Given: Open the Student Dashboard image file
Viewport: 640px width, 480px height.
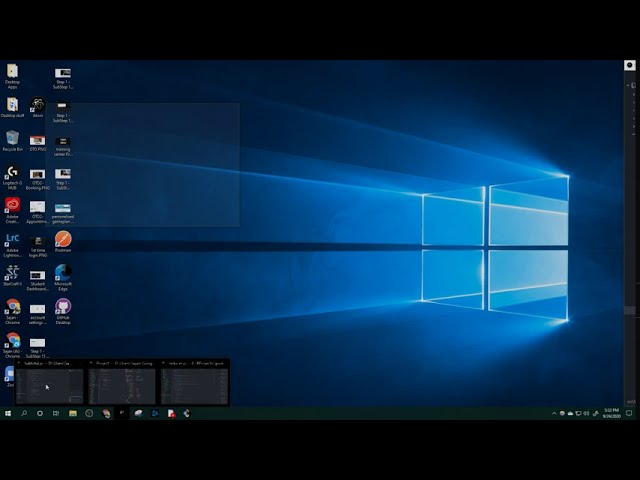Looking at the screenshot, I should tap(38, 275).
